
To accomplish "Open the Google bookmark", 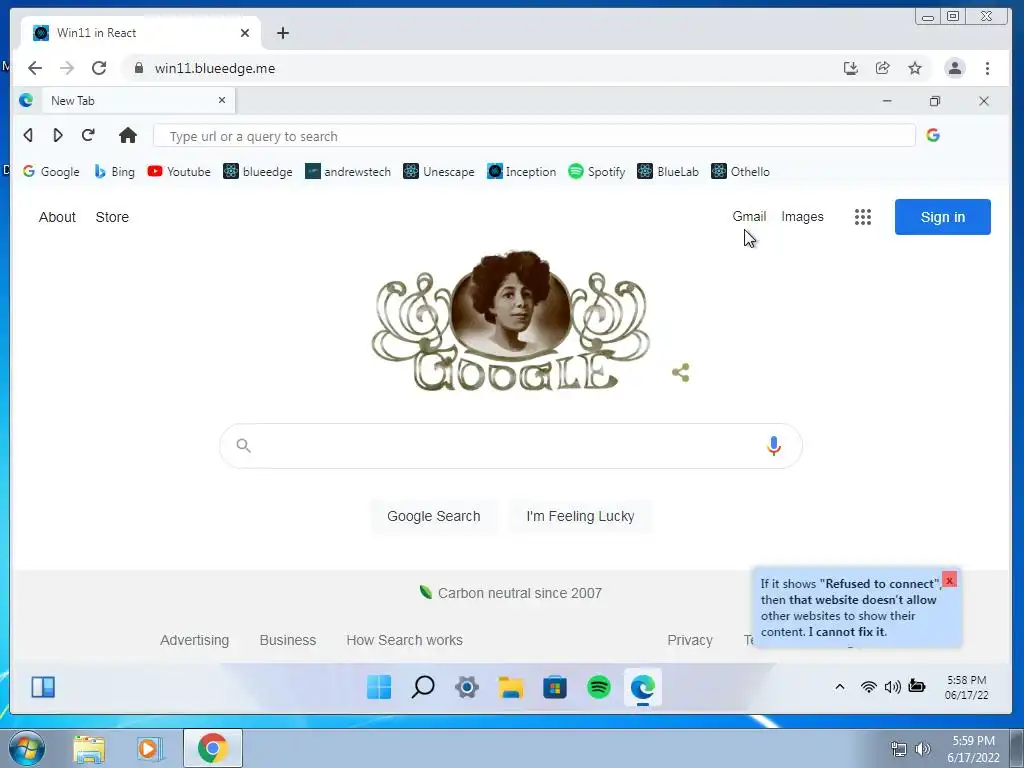I will [51, 172].
